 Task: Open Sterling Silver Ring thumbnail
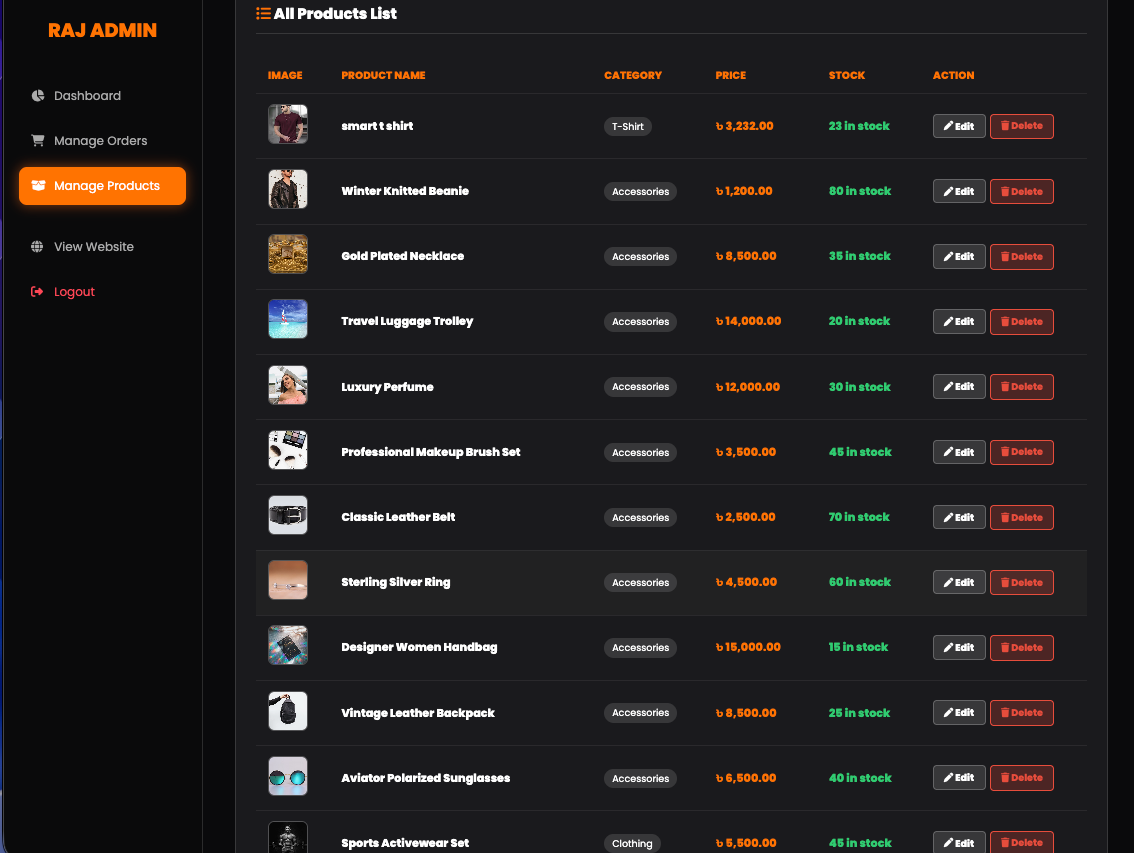[x=288, y=580]
